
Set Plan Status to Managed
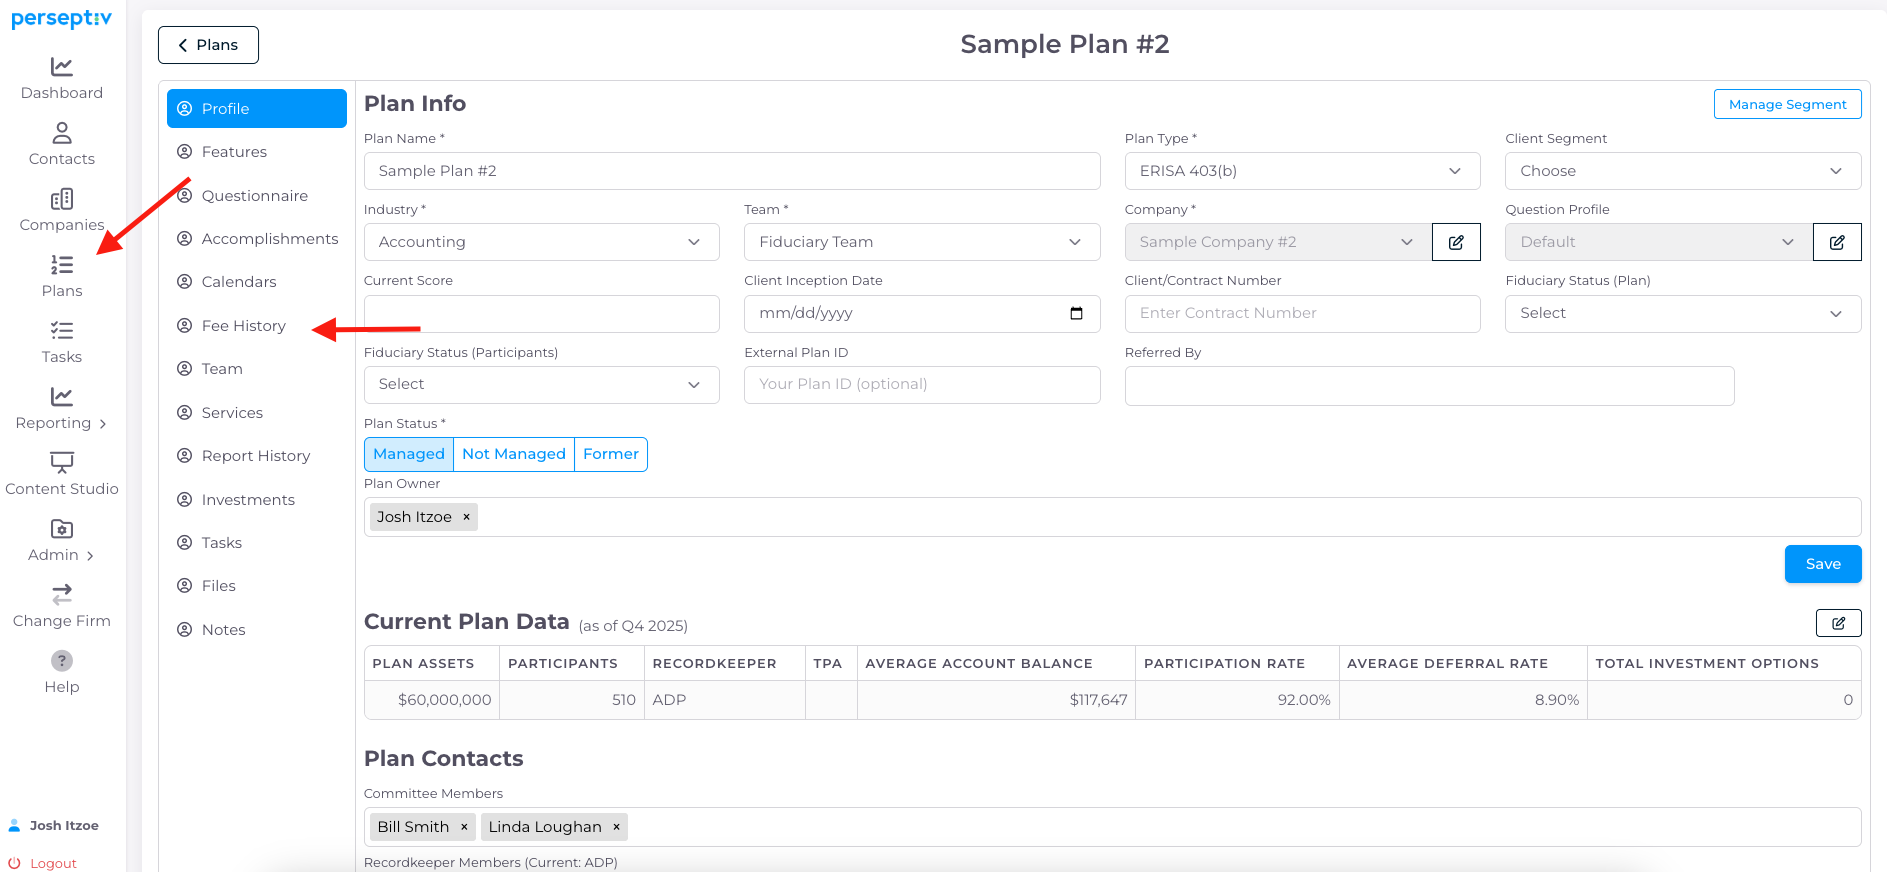click(x=409, y=454)
